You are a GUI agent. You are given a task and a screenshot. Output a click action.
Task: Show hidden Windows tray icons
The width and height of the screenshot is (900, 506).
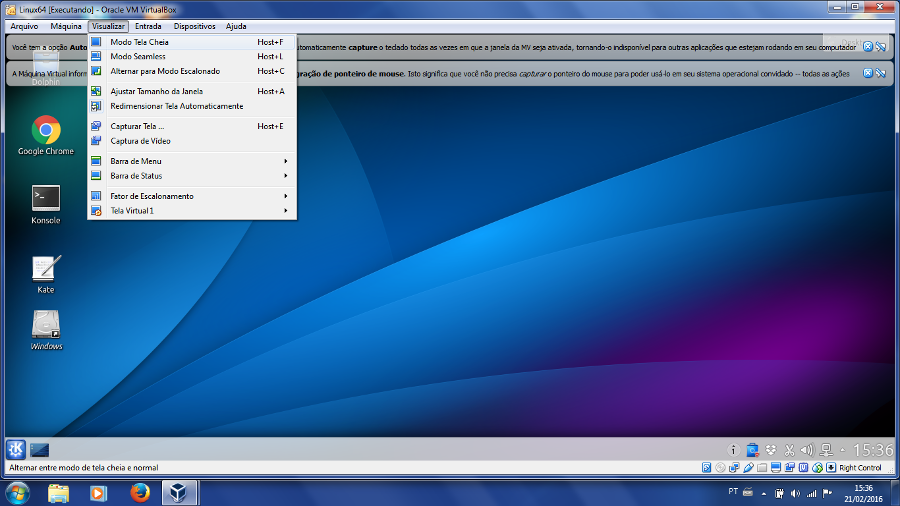pos(763,493)
